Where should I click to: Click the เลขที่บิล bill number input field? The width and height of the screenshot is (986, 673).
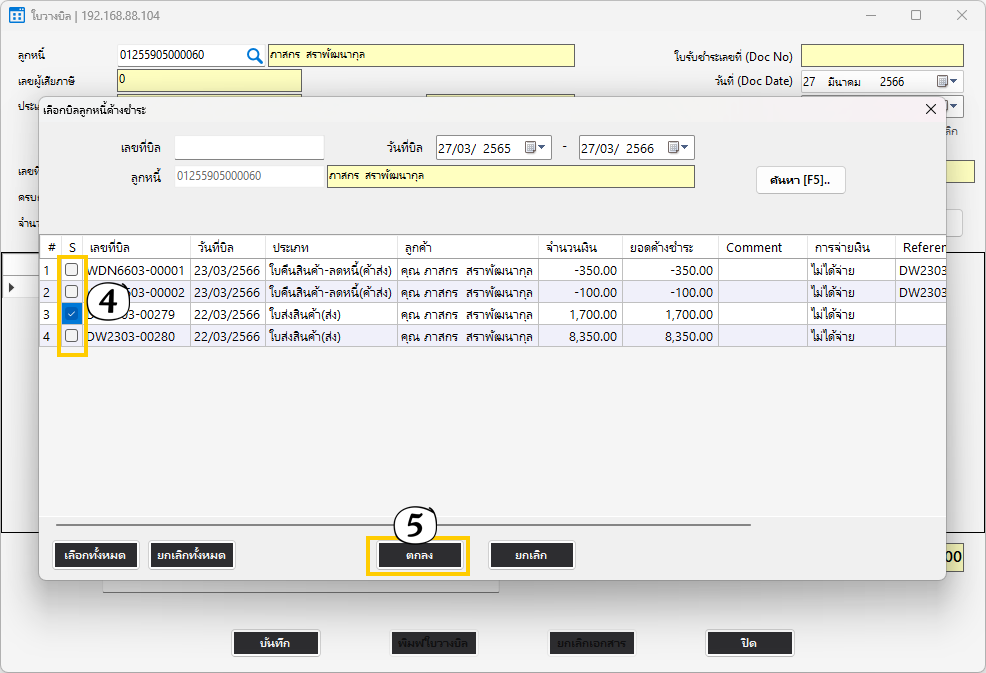(x=249, y=148)
